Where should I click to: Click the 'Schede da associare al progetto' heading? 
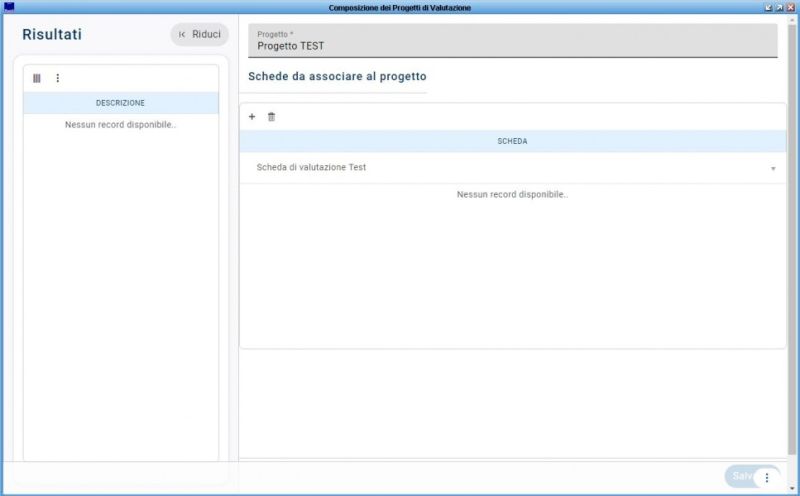pos(337,77)
